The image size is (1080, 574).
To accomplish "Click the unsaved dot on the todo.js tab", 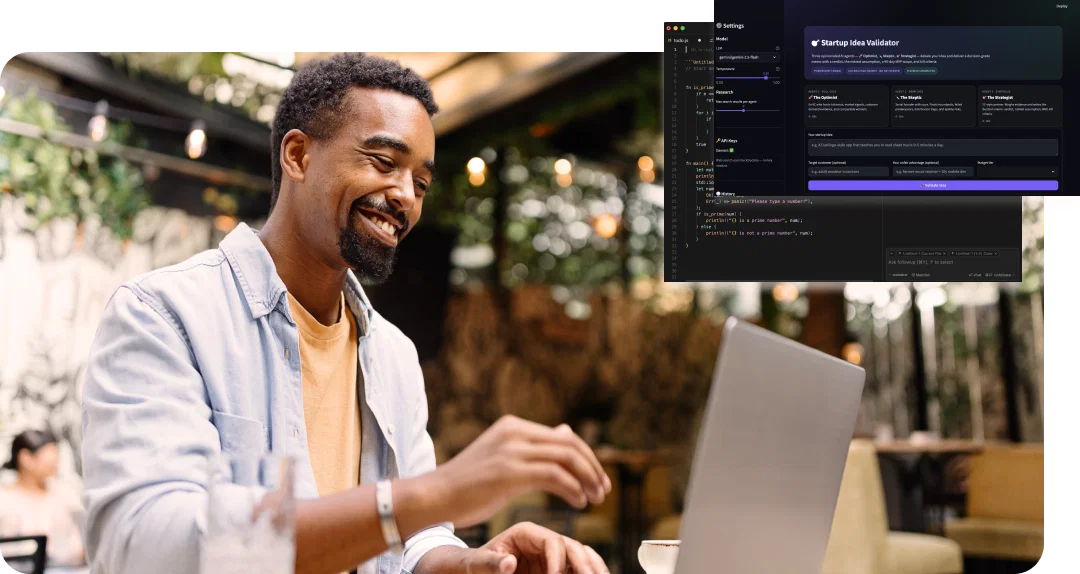I will tap(699, 41).
